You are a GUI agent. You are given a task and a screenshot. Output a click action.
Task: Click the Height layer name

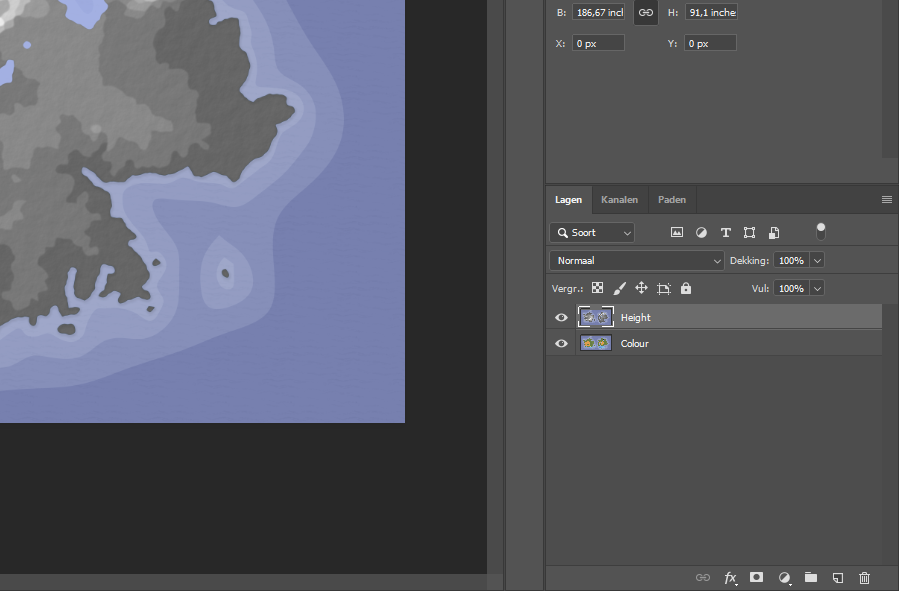(x=636, y=317)
